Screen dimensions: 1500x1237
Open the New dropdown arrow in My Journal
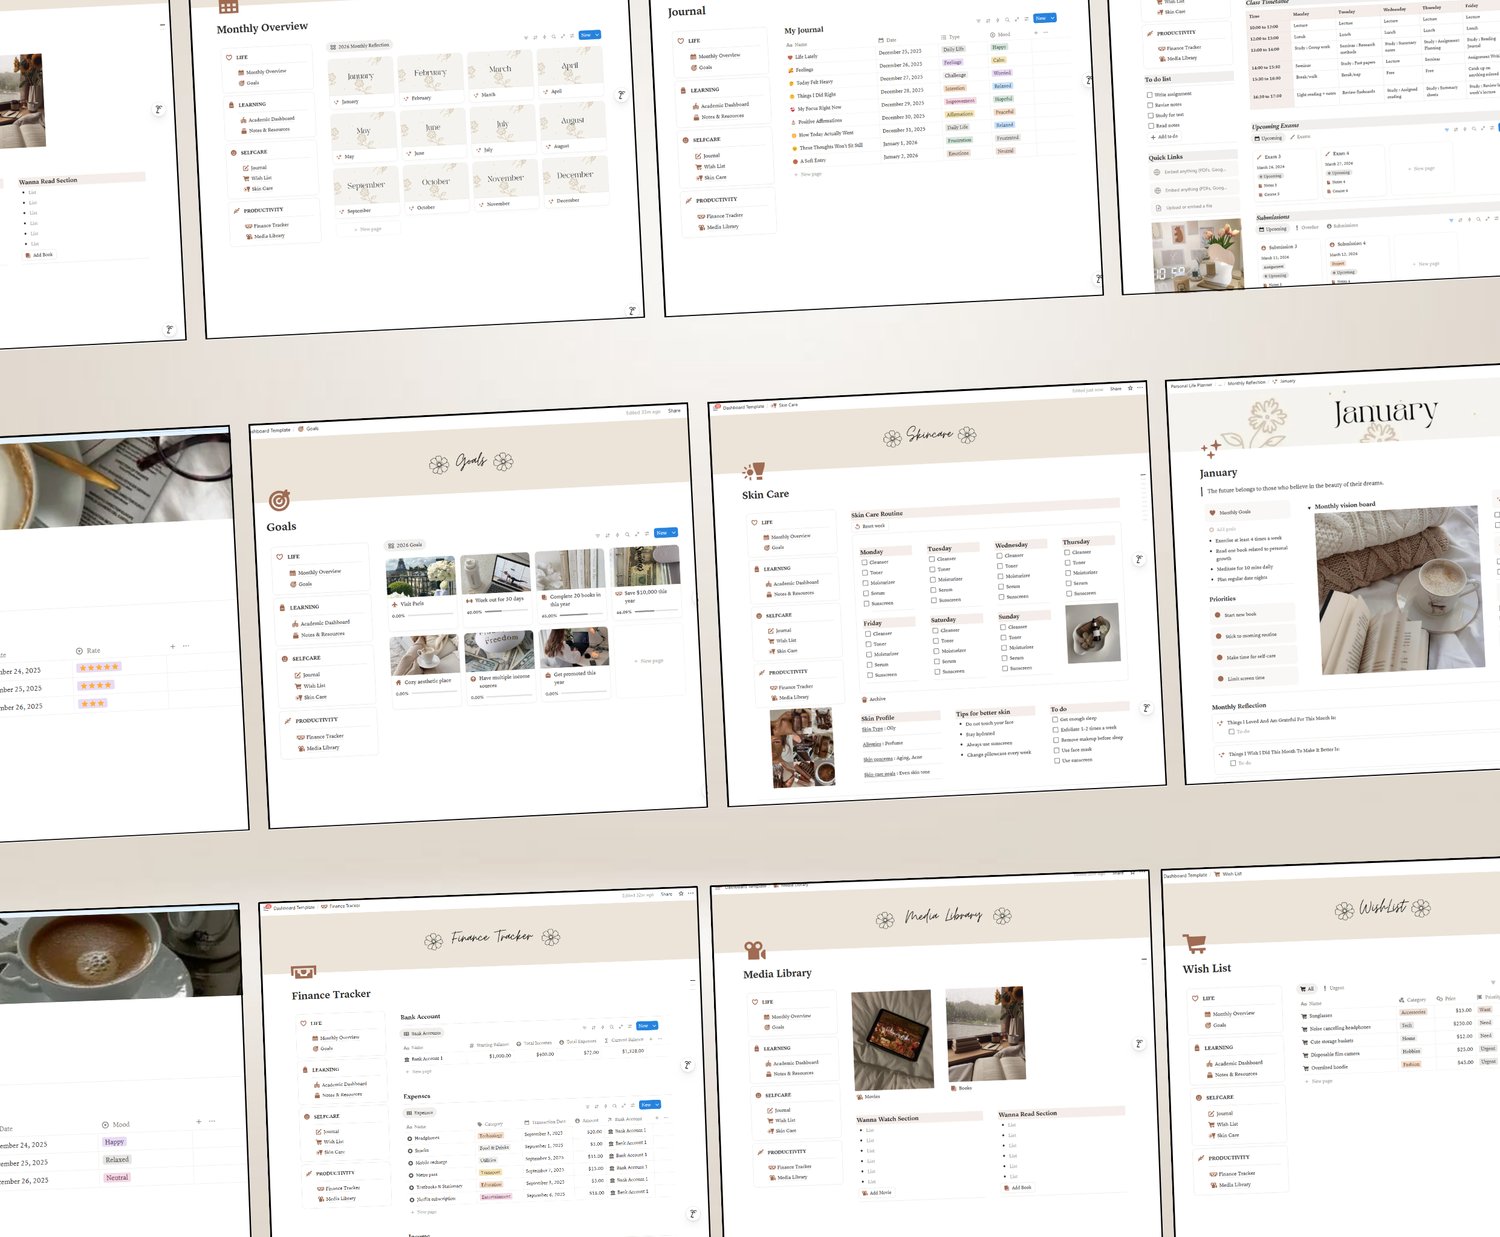(1052, 18)
